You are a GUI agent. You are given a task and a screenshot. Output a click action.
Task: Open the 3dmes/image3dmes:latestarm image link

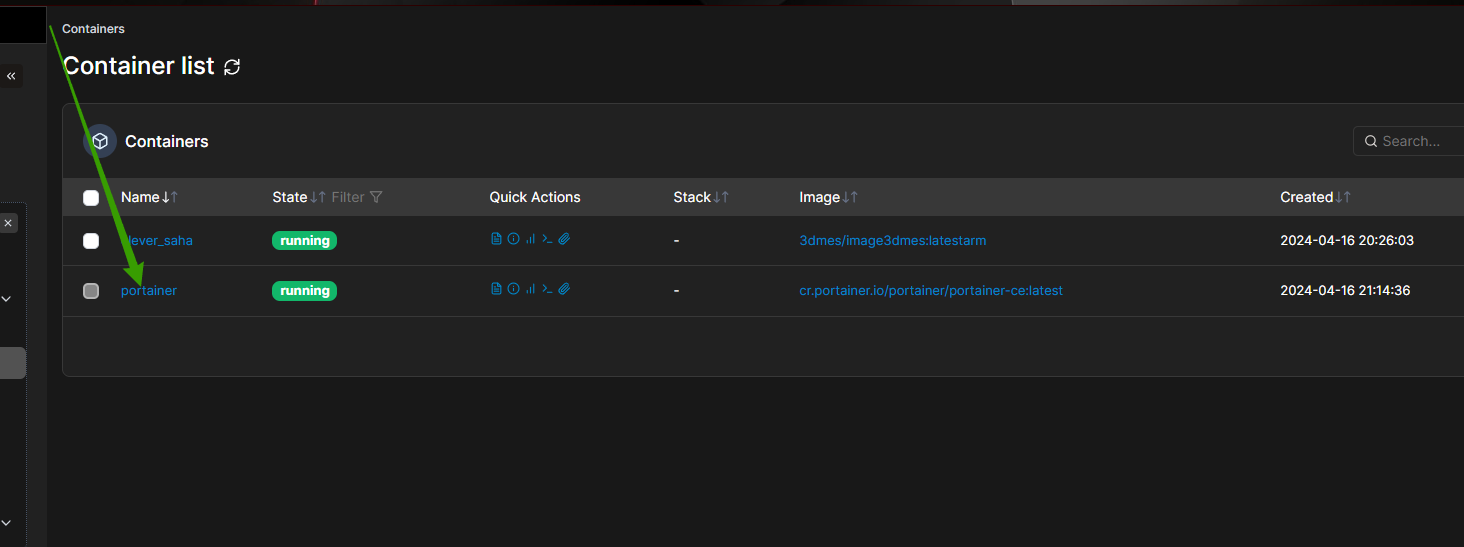click(x=893, y=241)
